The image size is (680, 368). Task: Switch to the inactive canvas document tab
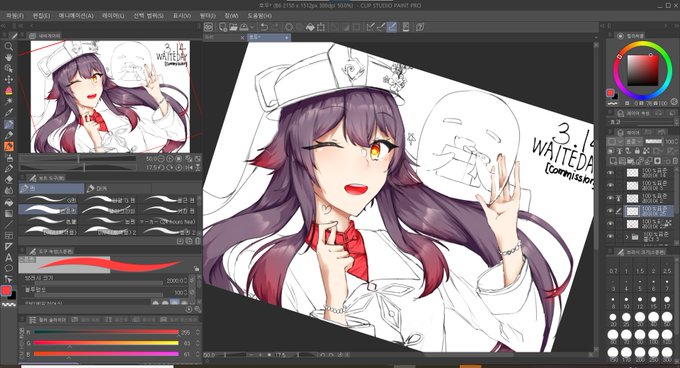(224, 38)
